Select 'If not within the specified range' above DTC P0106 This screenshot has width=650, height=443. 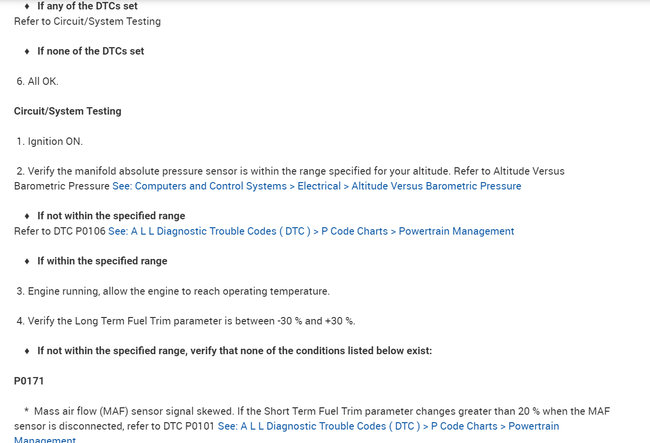pos(111,216)
